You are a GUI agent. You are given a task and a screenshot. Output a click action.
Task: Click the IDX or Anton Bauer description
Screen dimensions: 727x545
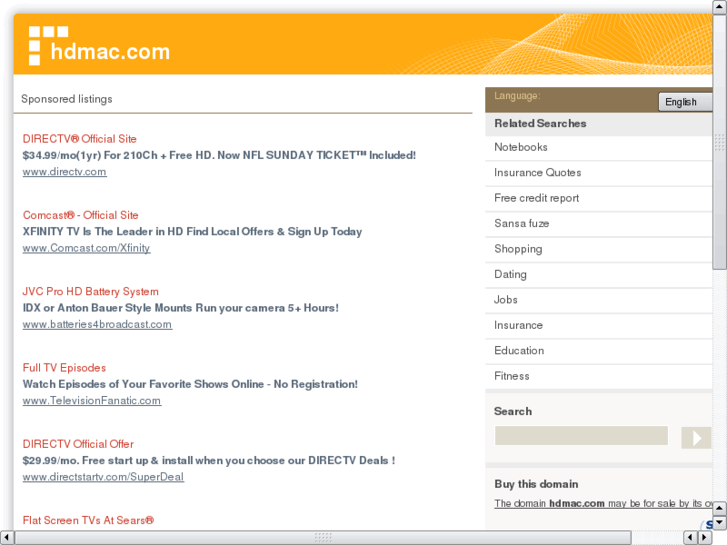[181, 308]
